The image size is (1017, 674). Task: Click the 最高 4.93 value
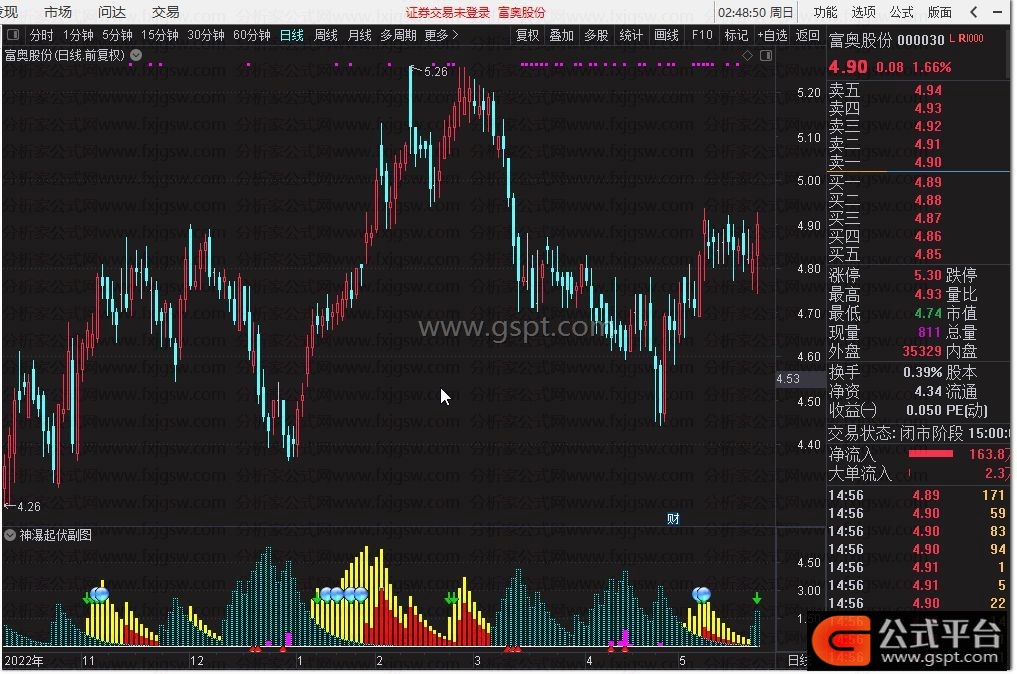(927, 295)
